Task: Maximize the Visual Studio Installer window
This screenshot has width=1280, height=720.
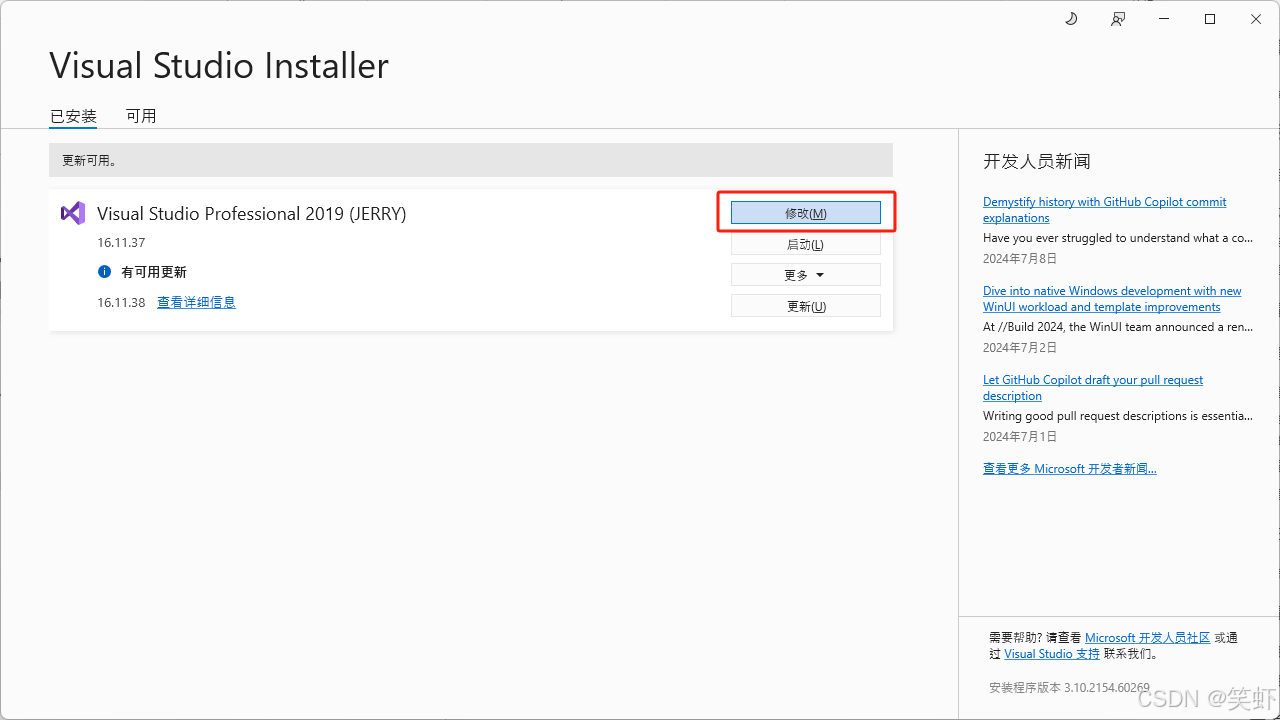Action: 1210,19
